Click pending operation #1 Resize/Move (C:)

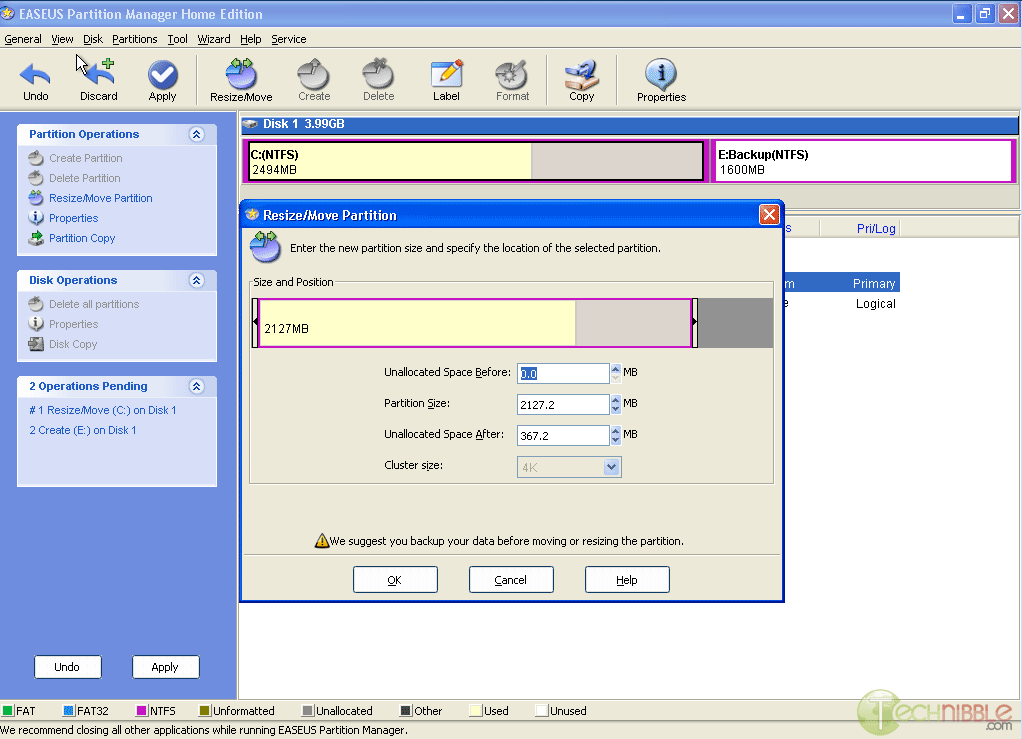[x=102, y=411]
